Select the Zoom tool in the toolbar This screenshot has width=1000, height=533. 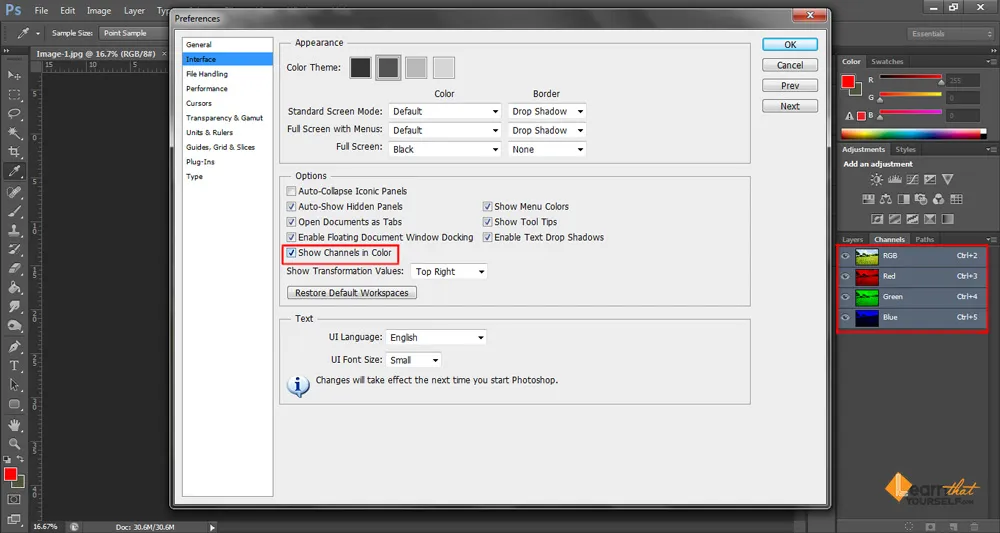point(14,443)
